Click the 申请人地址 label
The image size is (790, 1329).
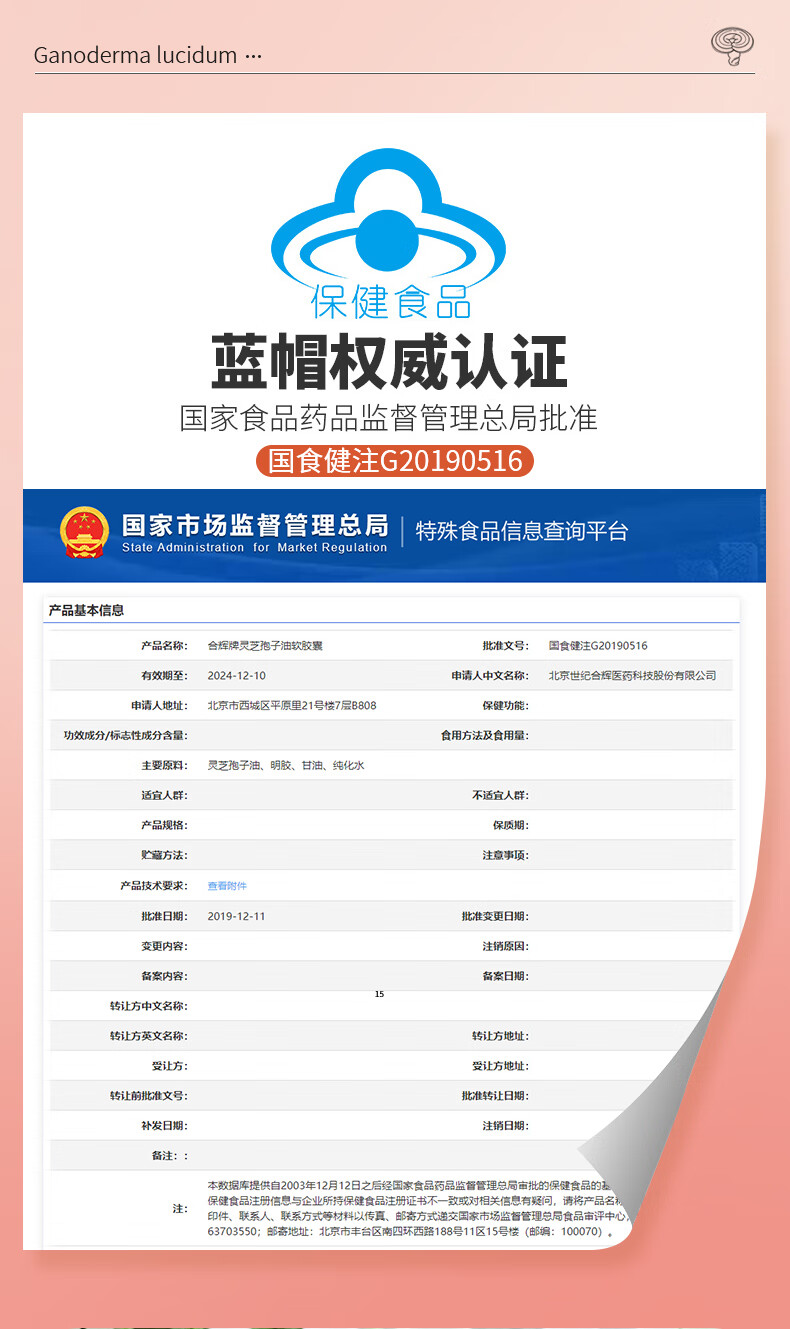pyautogui.click(x=159, y=706)
